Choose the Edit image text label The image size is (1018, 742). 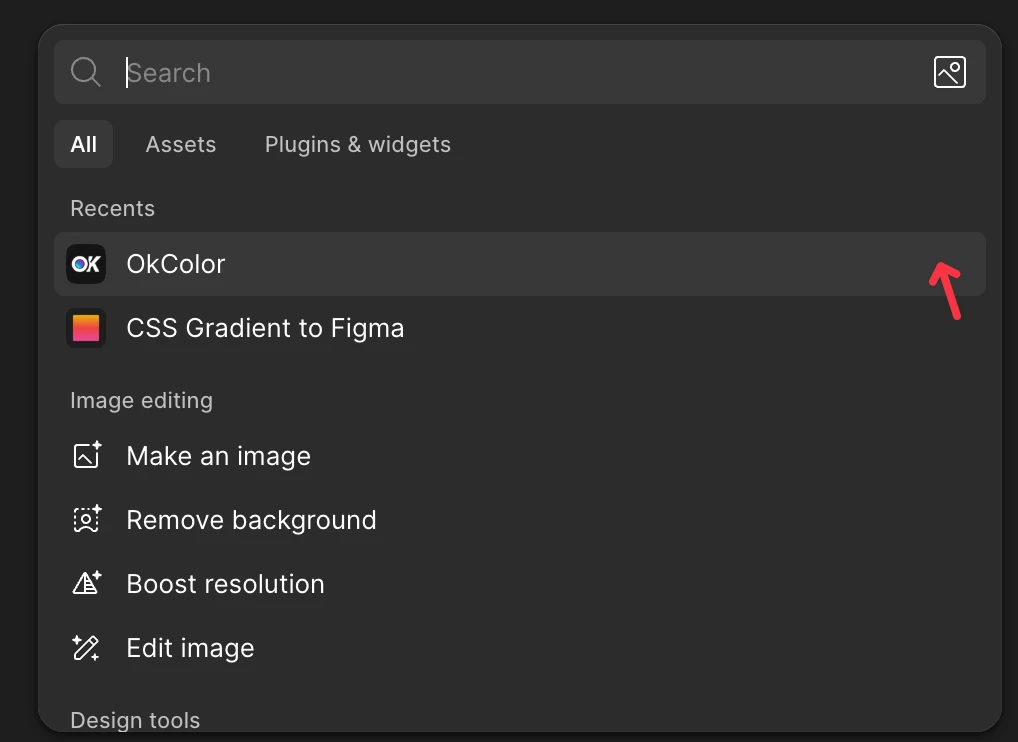coord(190,648)
